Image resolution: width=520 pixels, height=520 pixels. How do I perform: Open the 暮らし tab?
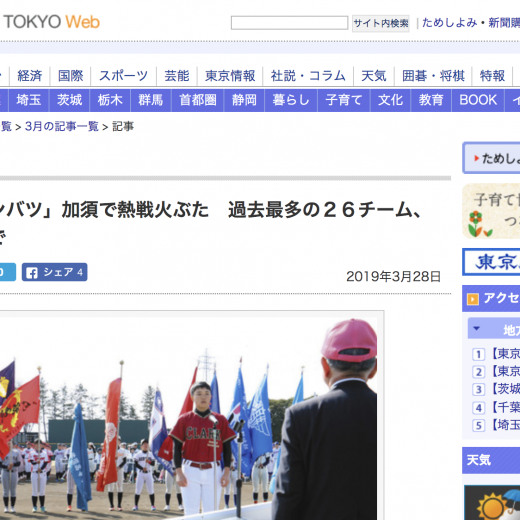pyautogui.click(x=291, y=100)
